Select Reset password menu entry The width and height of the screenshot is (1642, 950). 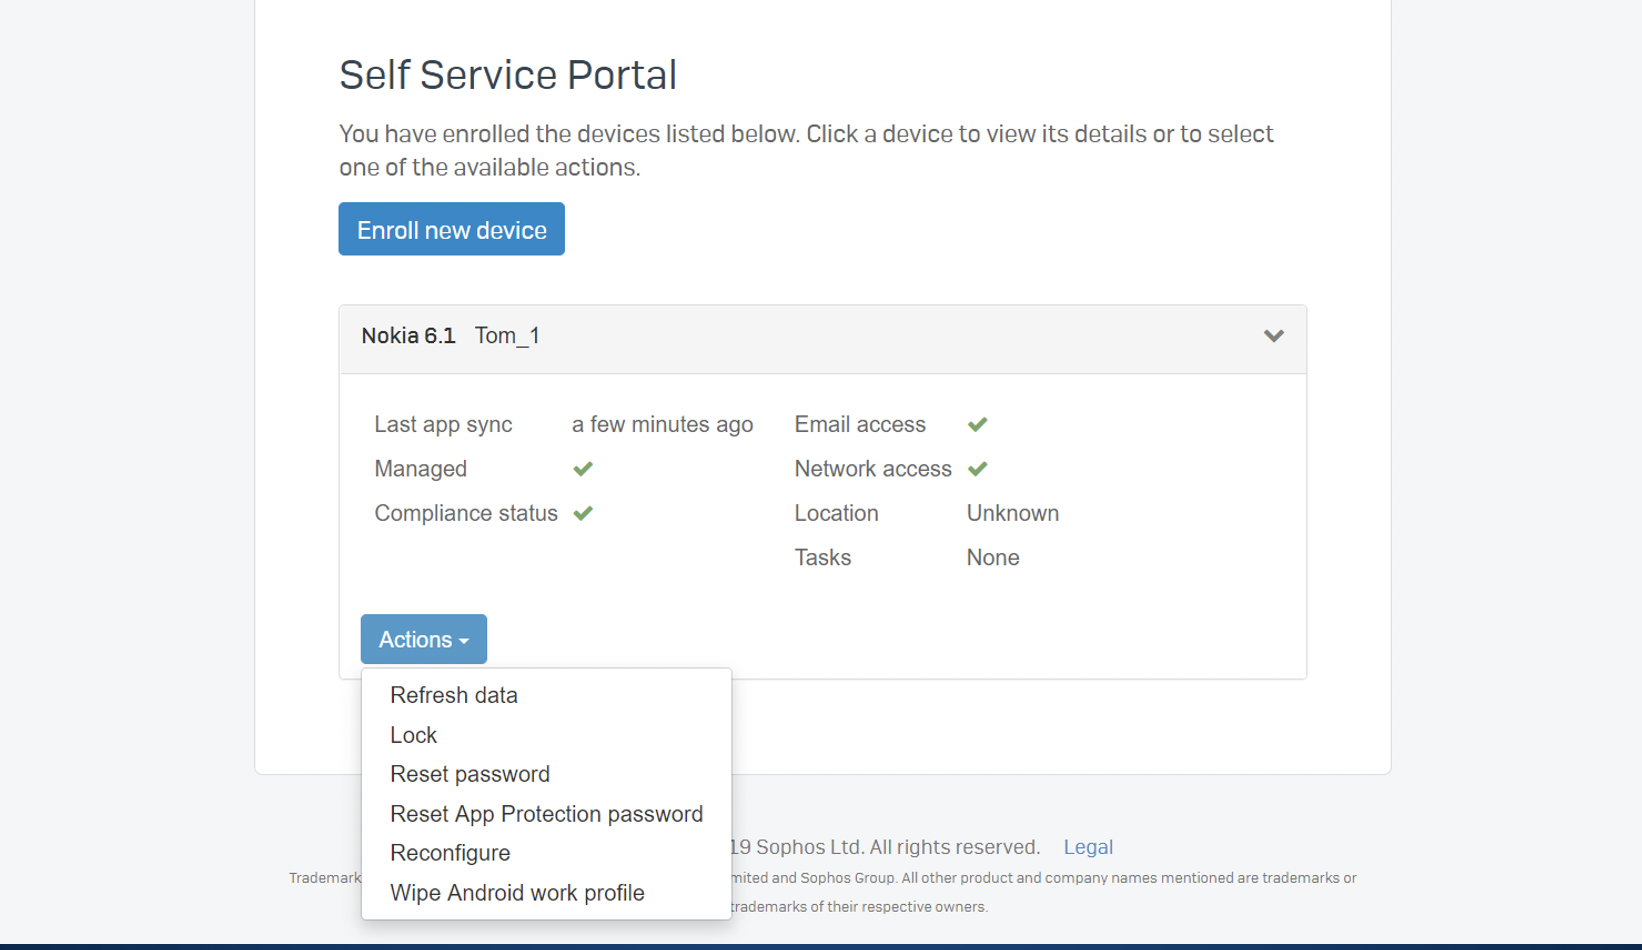coord(470,774)
